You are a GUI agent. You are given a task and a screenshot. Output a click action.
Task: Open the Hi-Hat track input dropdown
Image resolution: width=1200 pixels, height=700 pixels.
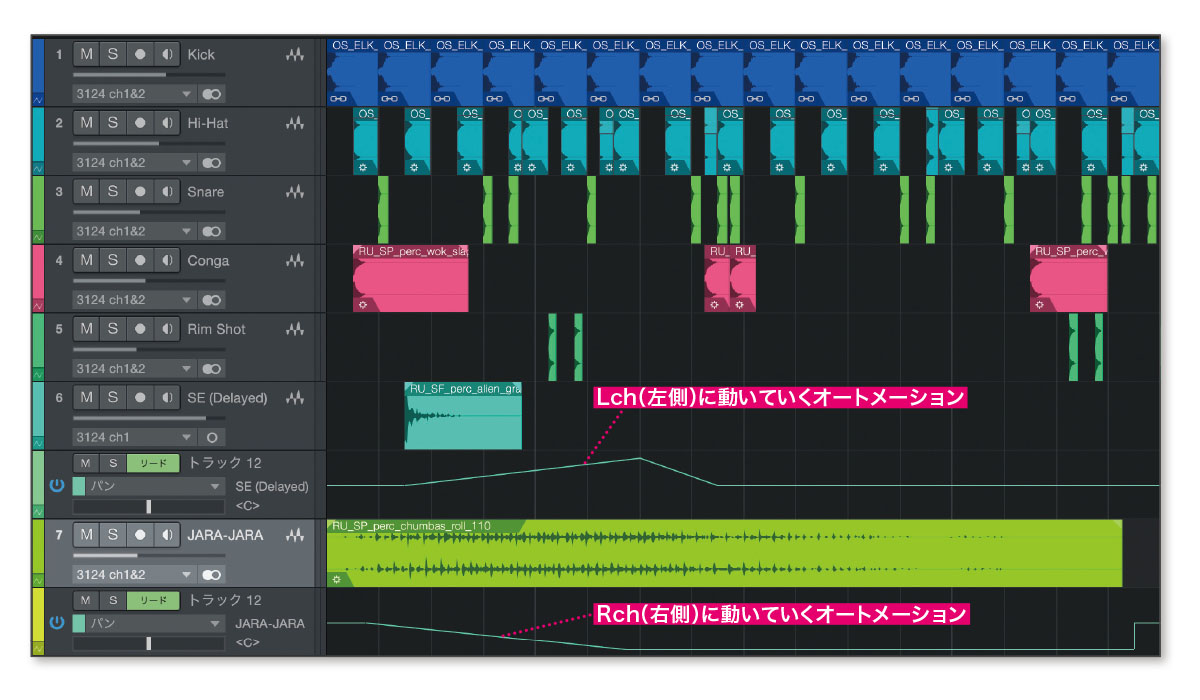click(135, 162)
